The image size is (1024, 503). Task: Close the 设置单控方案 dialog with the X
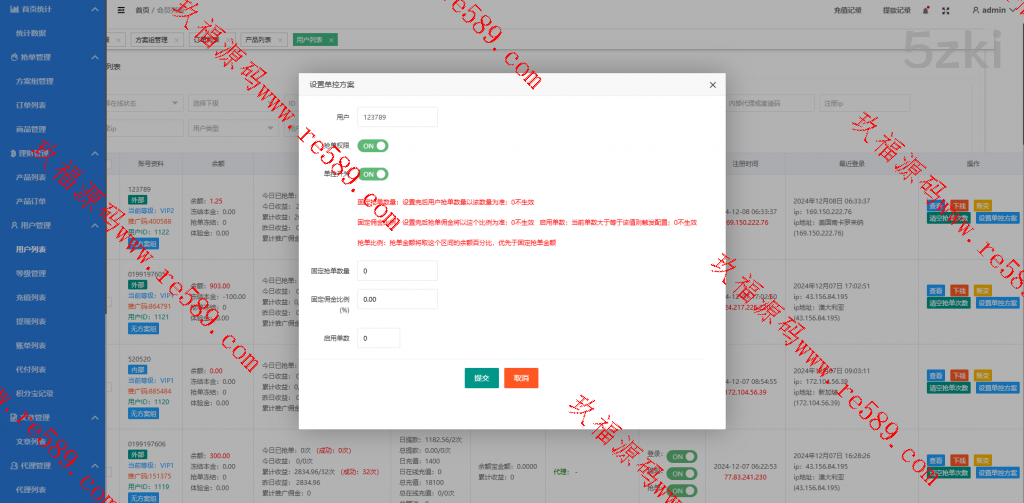coord(712,85)
